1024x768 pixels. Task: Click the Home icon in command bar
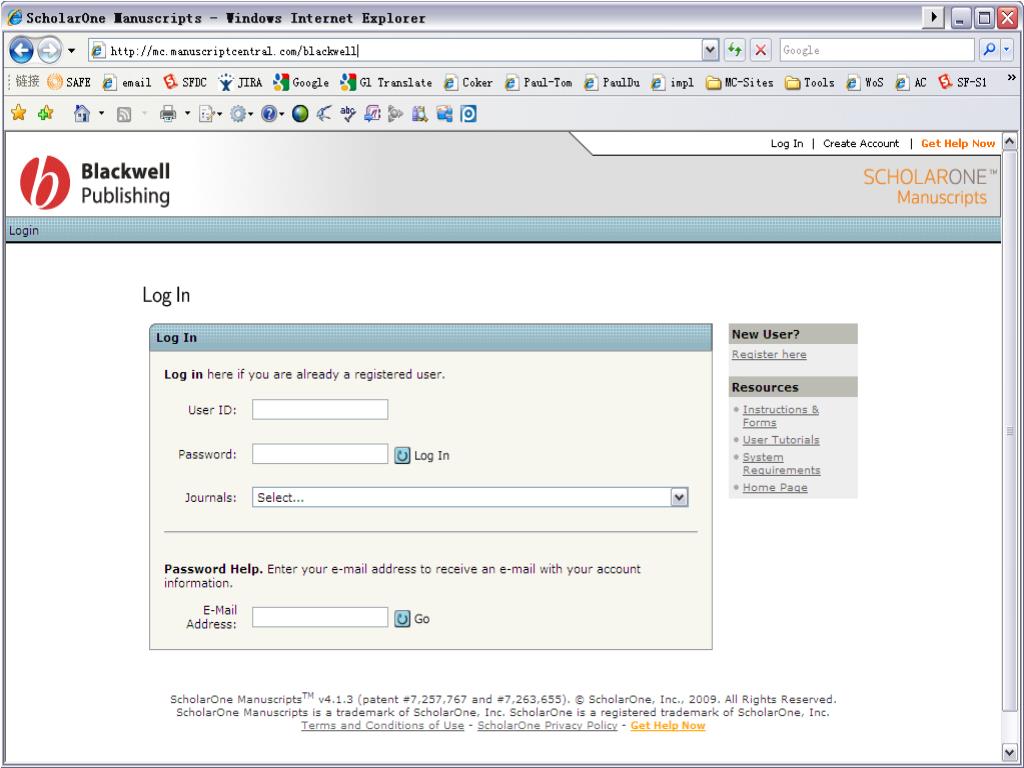click(82, 114)
